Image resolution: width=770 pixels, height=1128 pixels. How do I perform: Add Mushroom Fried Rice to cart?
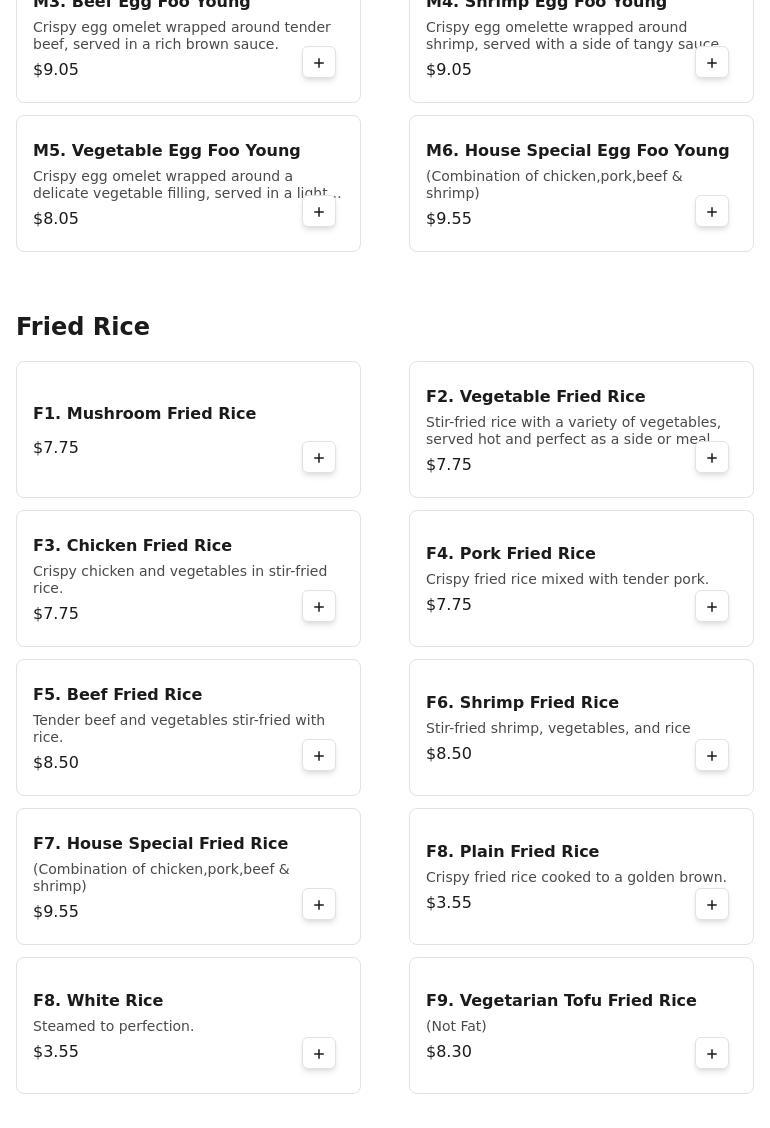319,458
